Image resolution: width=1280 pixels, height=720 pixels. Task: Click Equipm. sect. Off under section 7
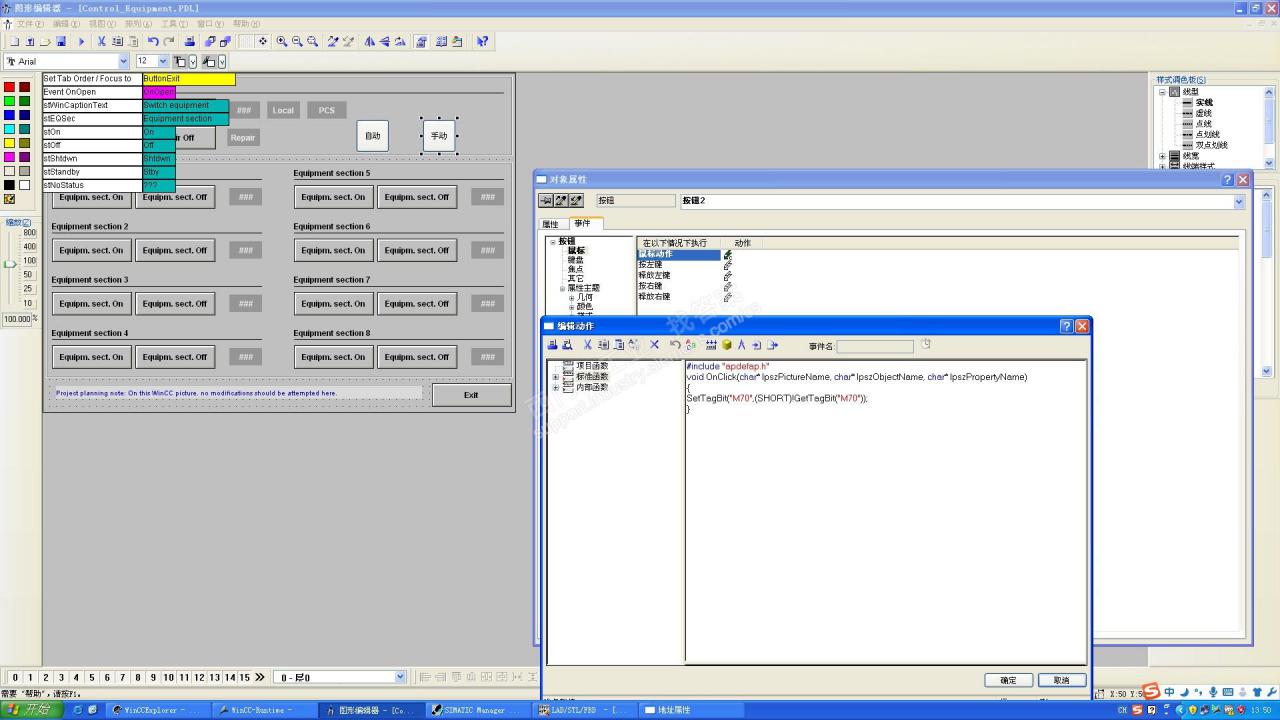tap(417, 304)
